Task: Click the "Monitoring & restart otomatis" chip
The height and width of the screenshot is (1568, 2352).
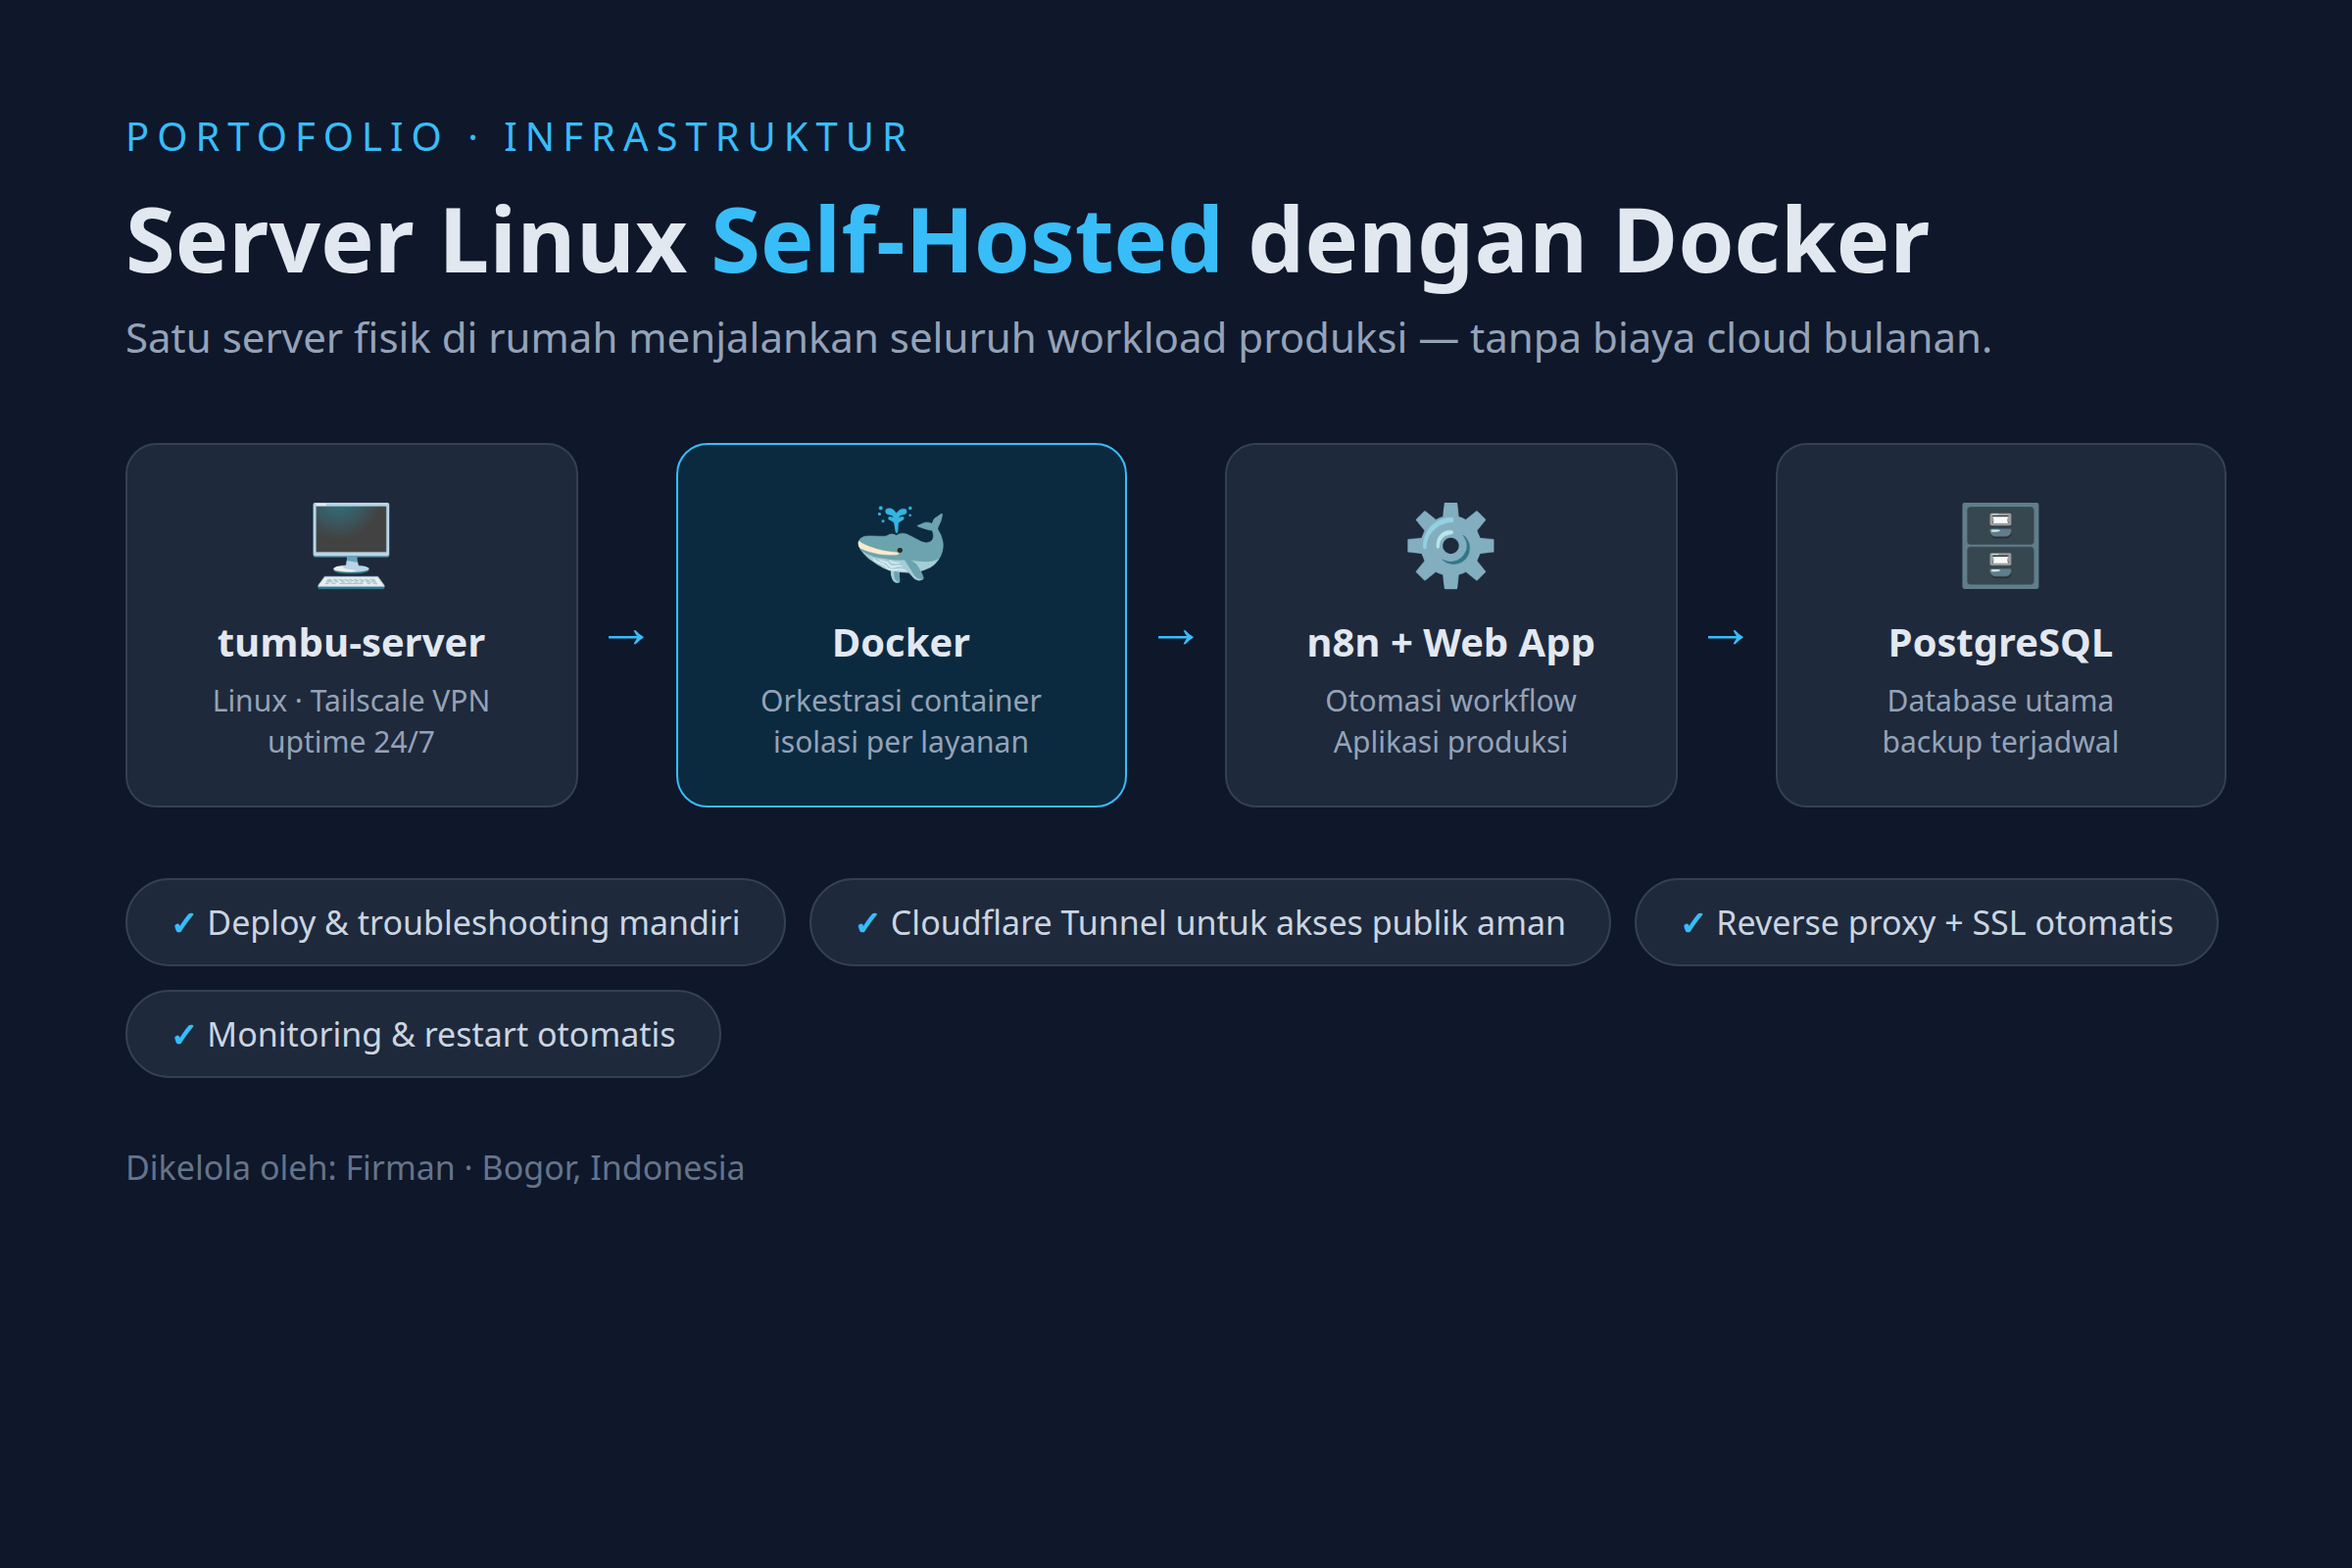Action: coord(423,1034)
